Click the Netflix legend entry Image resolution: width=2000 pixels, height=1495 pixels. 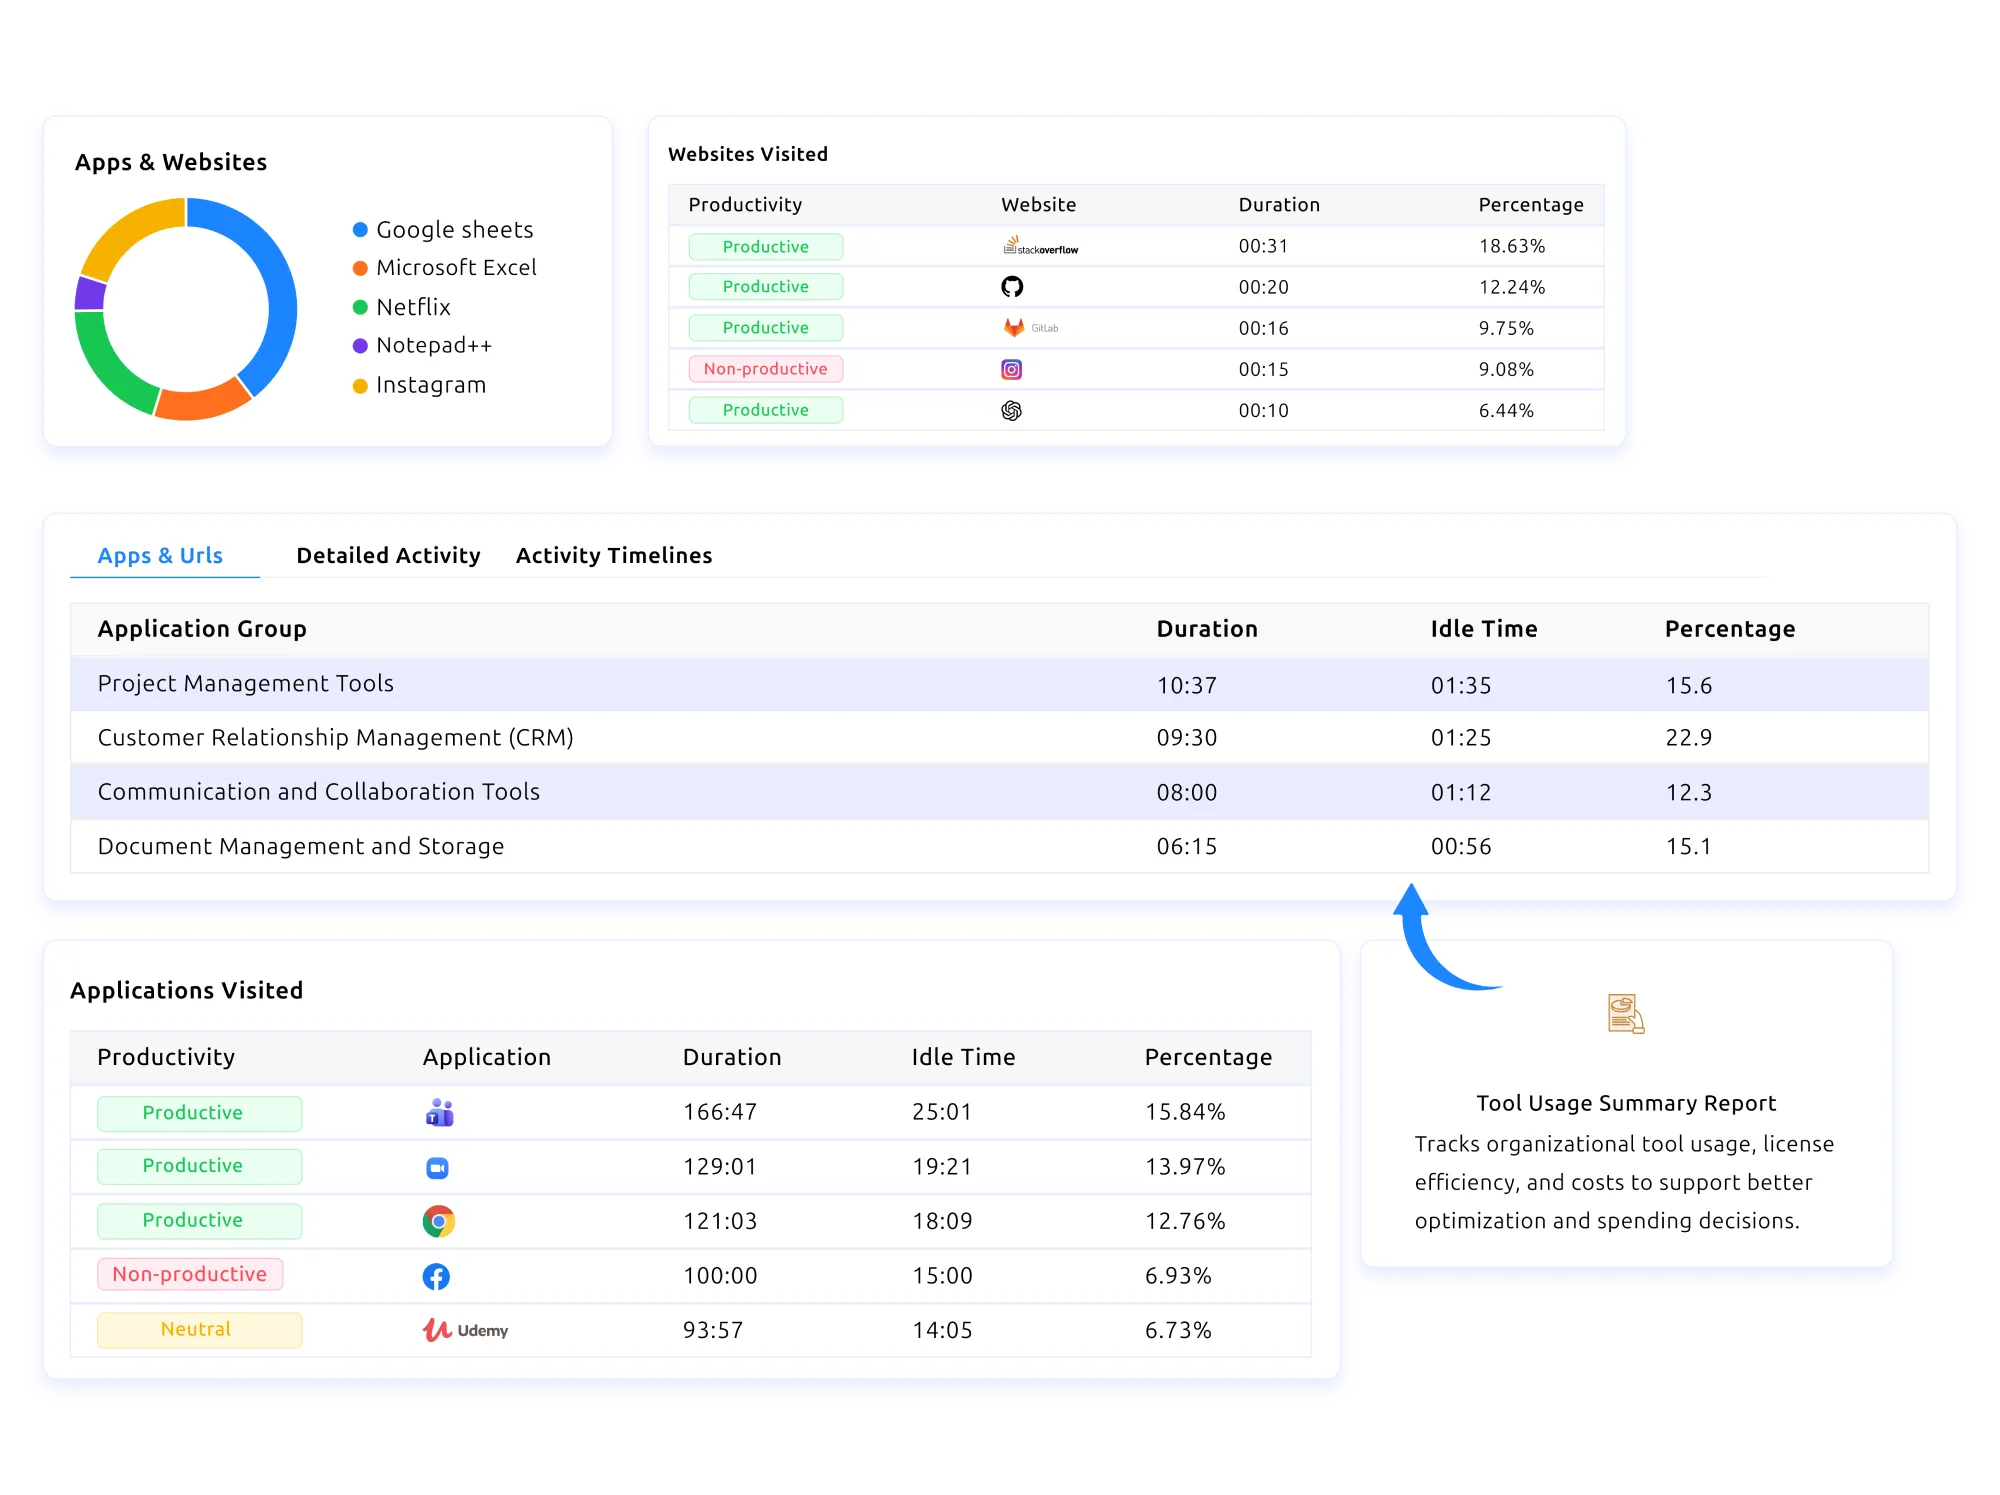[413, 307]
